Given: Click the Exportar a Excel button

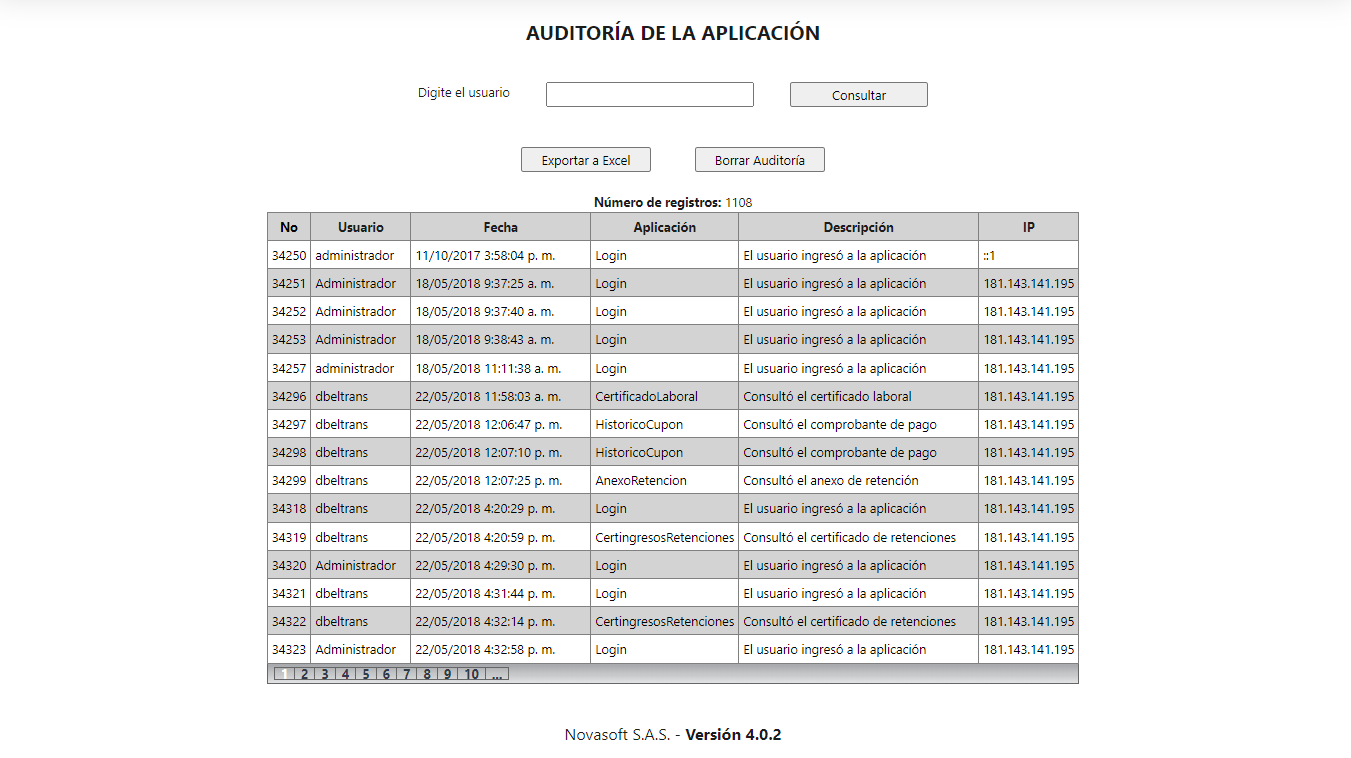Looking at the screenshot, I should click(x=585, y=159).
